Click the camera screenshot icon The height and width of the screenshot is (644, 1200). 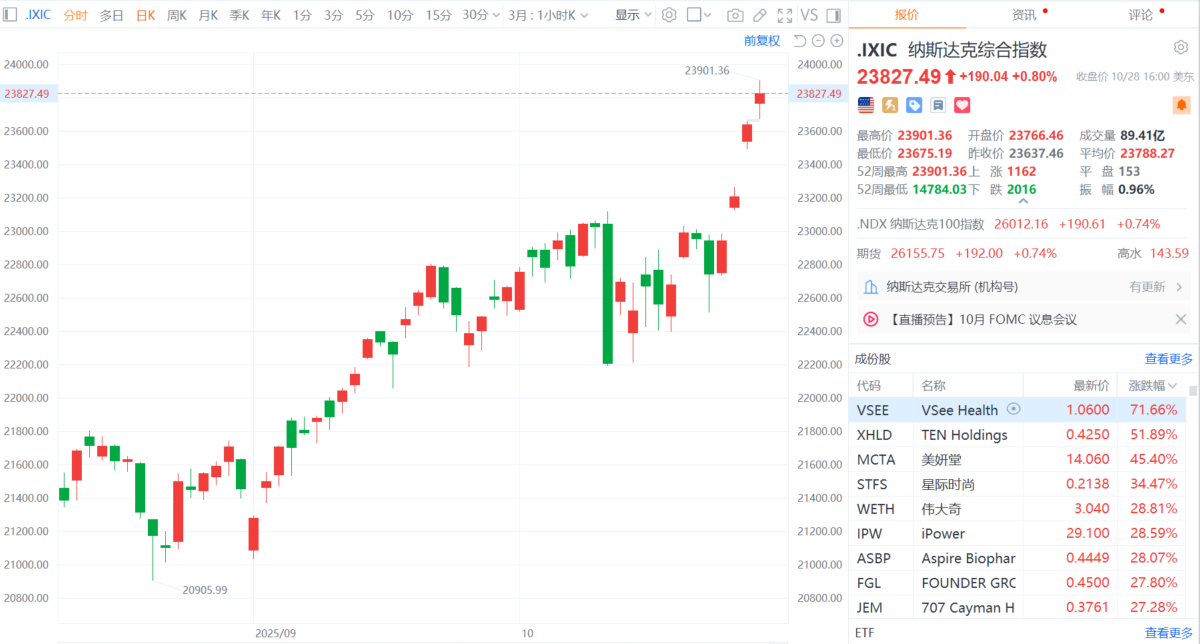click(x=735, y=15)
